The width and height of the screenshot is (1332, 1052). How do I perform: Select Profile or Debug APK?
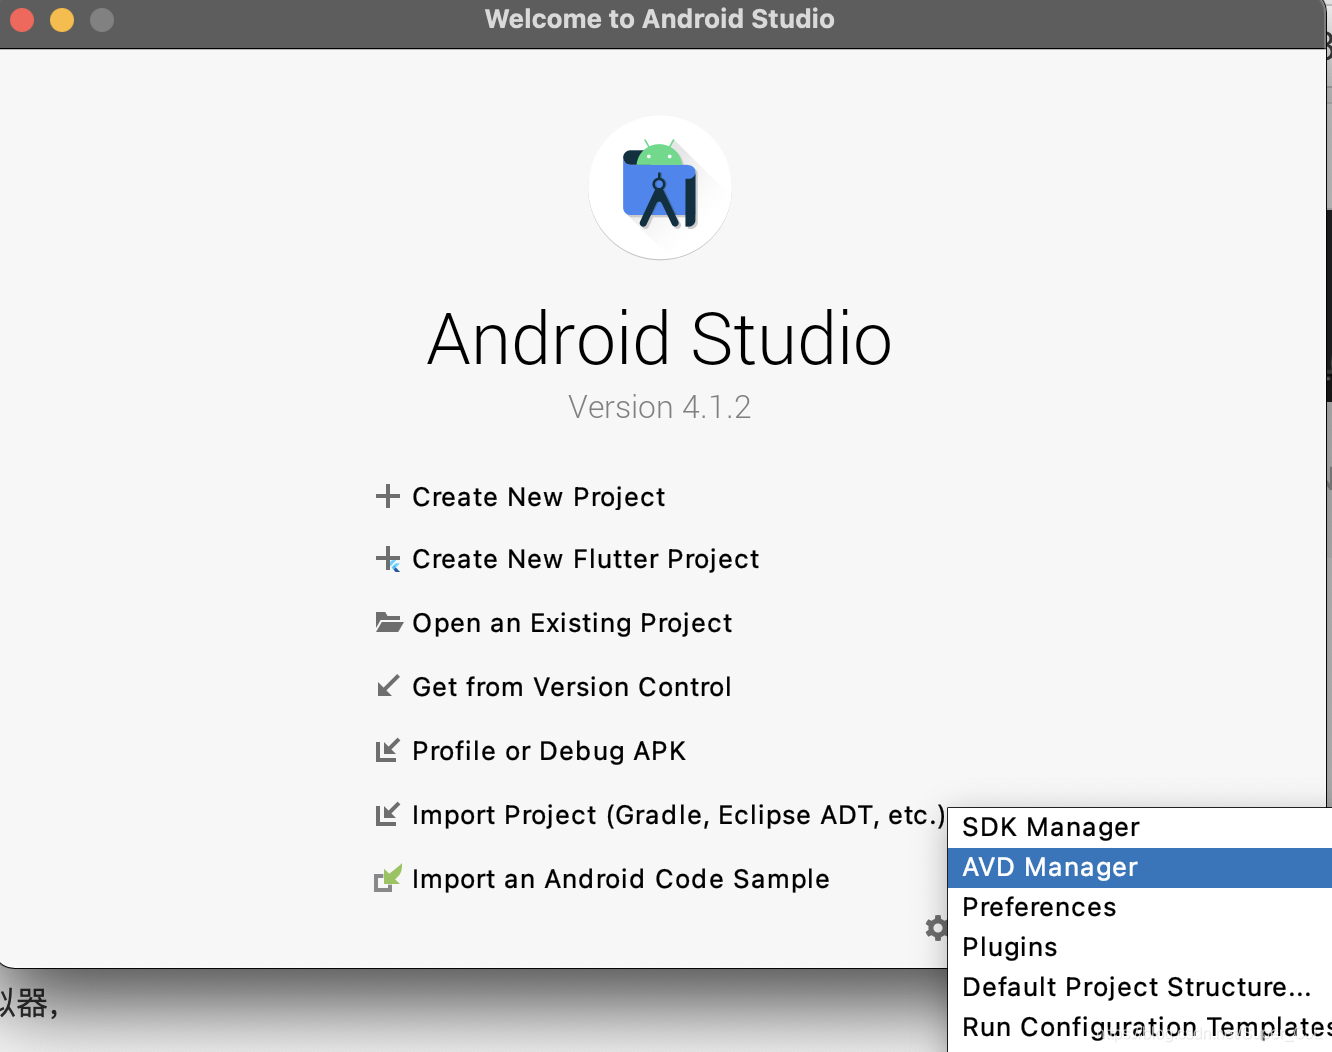[x=549, y=751]
